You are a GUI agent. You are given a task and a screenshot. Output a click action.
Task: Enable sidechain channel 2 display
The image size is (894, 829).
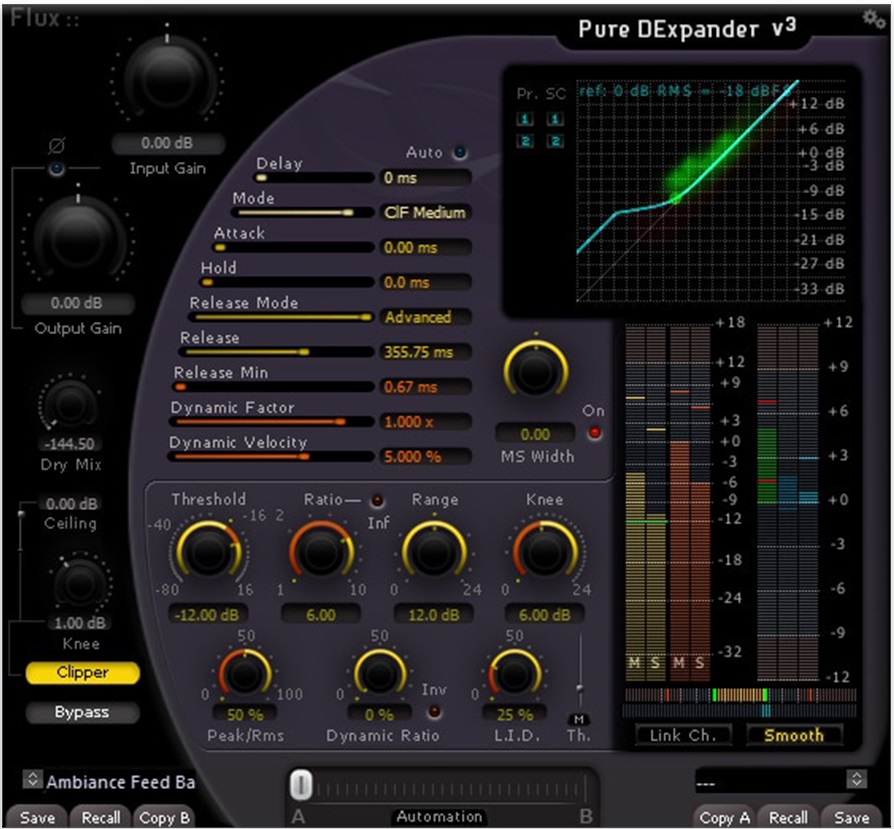[x=555, y=141]
